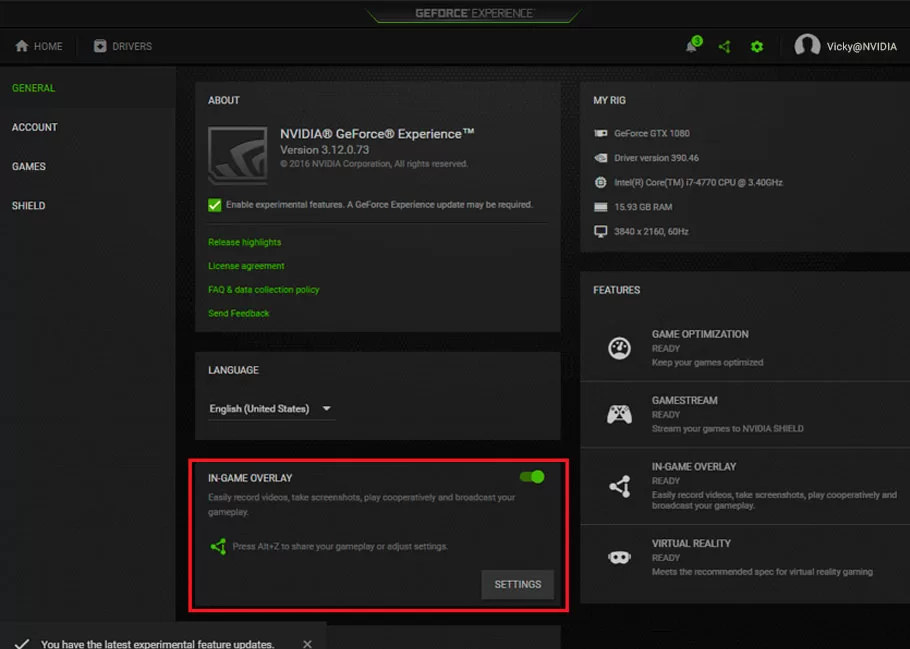The height and width of the screenshot is (649, 910).
Task: Uncheck Enable experimental features checkbox
Action: coord(215,205)
